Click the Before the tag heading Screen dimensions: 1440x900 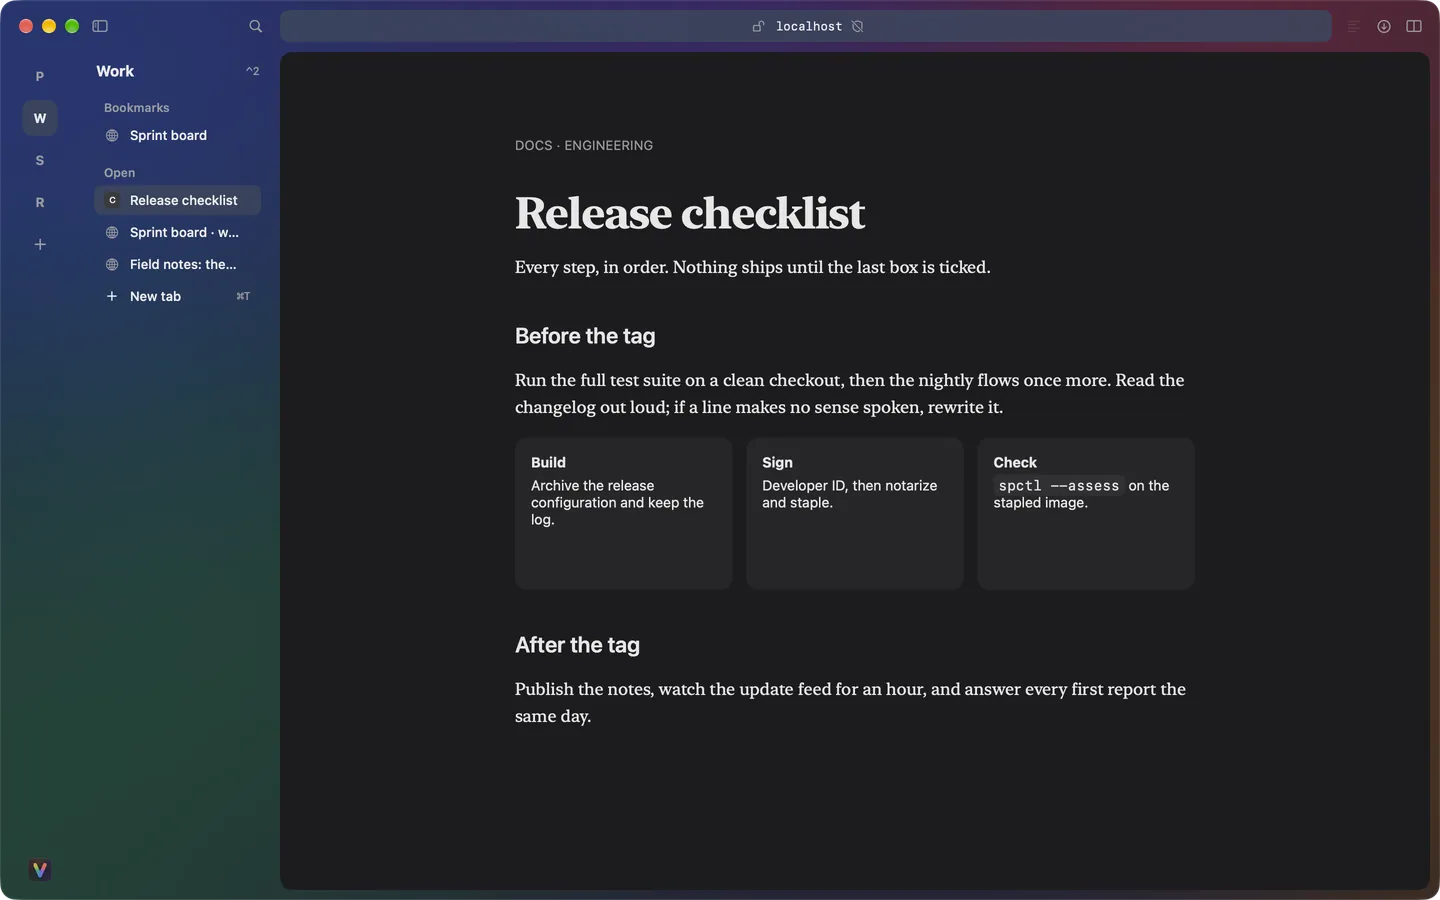pyautogui.click(x=585, y=336)
